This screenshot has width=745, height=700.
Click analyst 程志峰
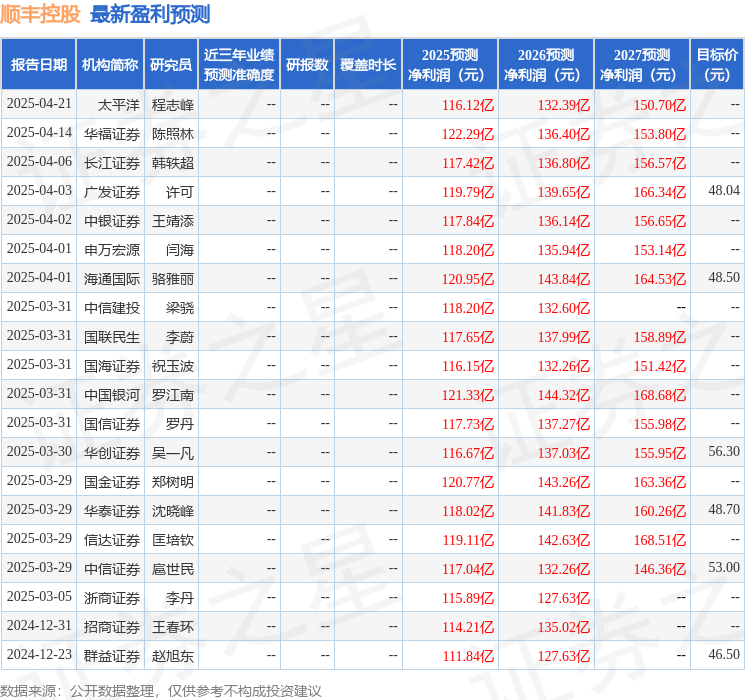tap(173, 105)
